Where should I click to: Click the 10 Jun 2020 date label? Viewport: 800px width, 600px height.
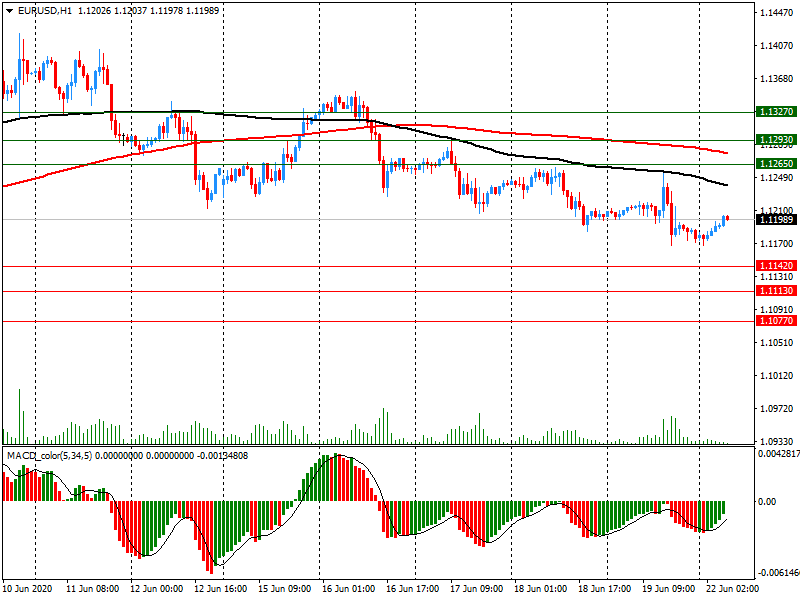(x=30, y=590)
